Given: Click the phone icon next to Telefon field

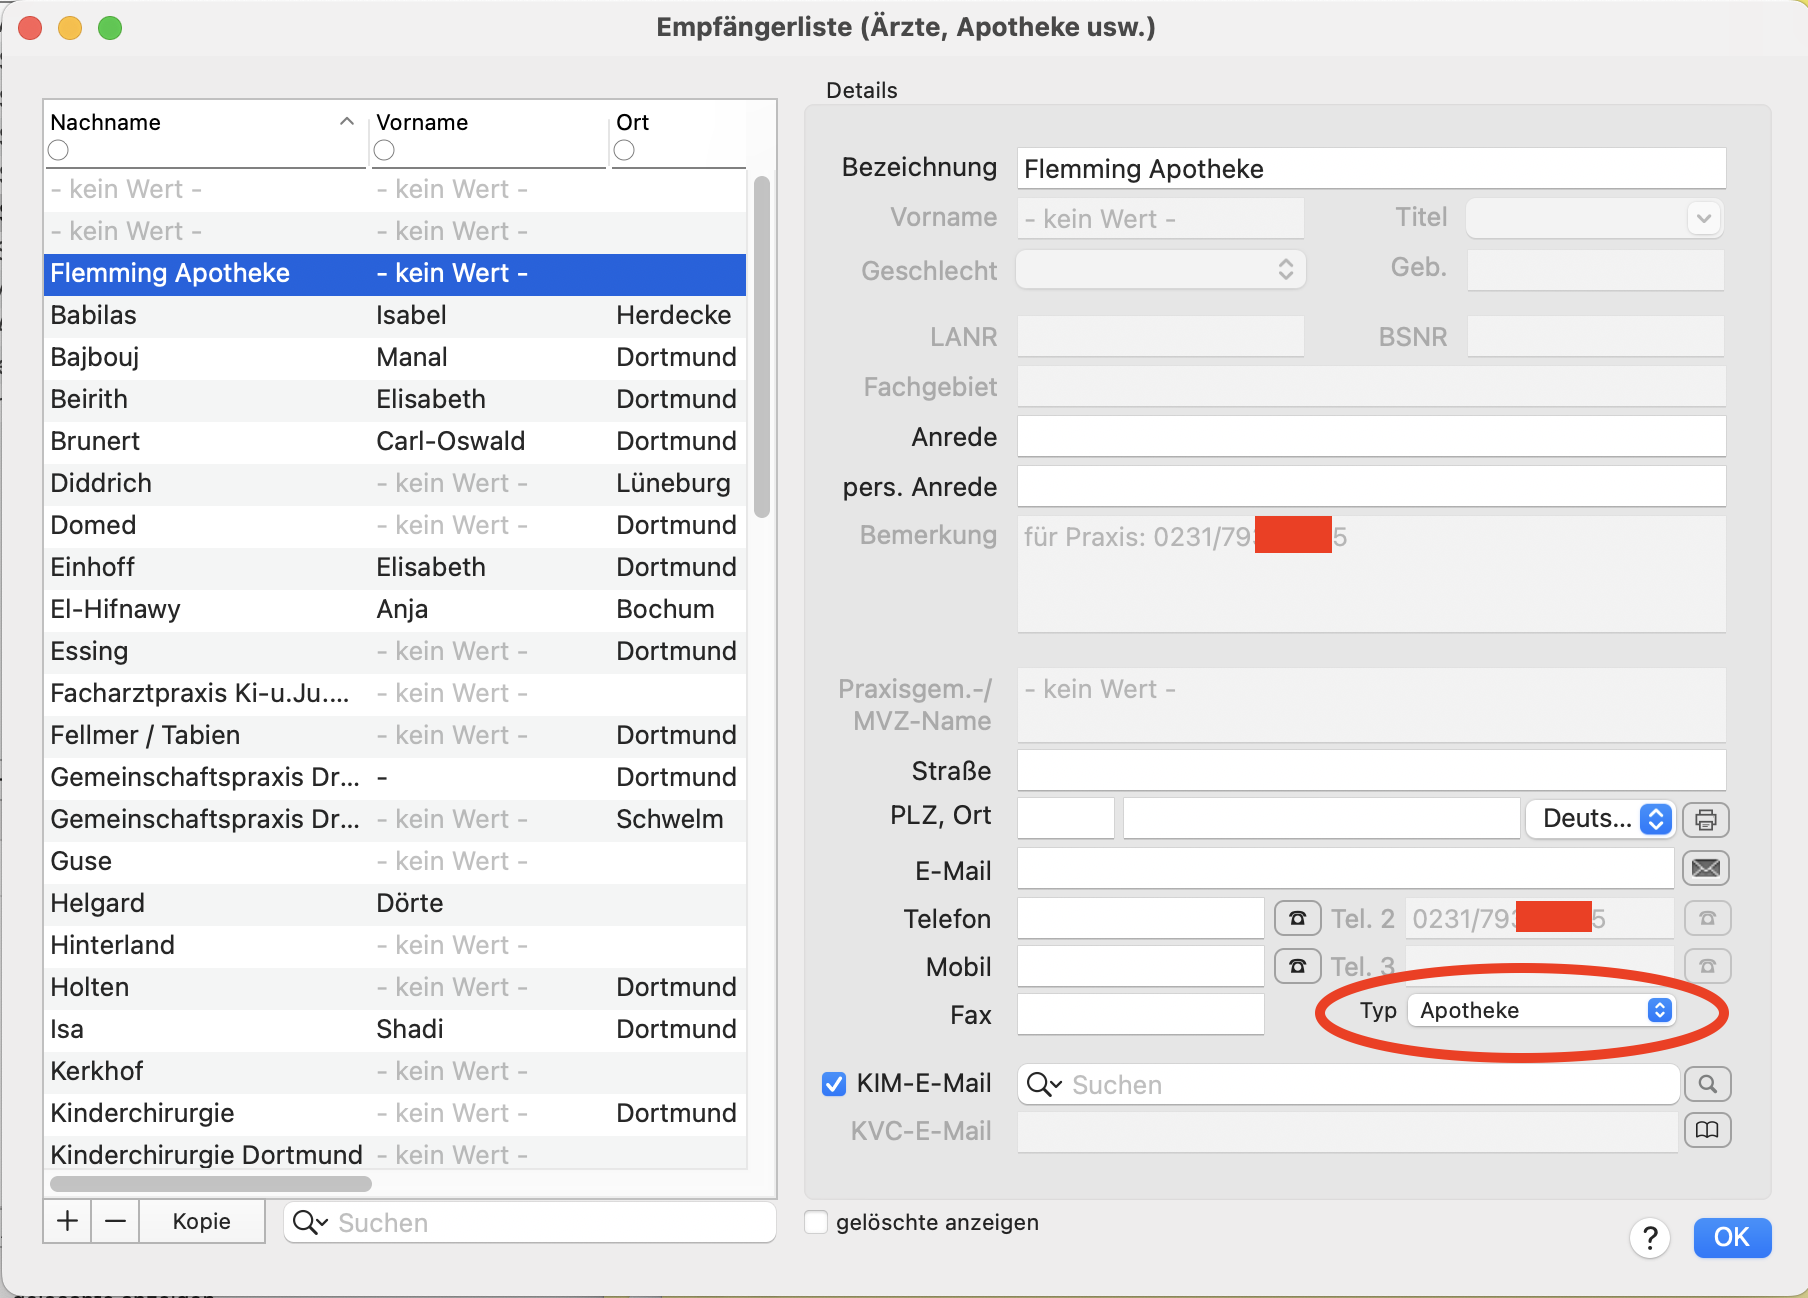Looking at the screenshot, I should pos(1297,918).
